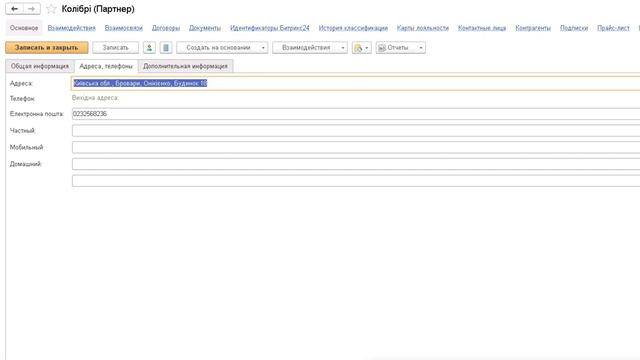Click the field containing 0232568236
The image size is (640, 360).
pos(356,114)
